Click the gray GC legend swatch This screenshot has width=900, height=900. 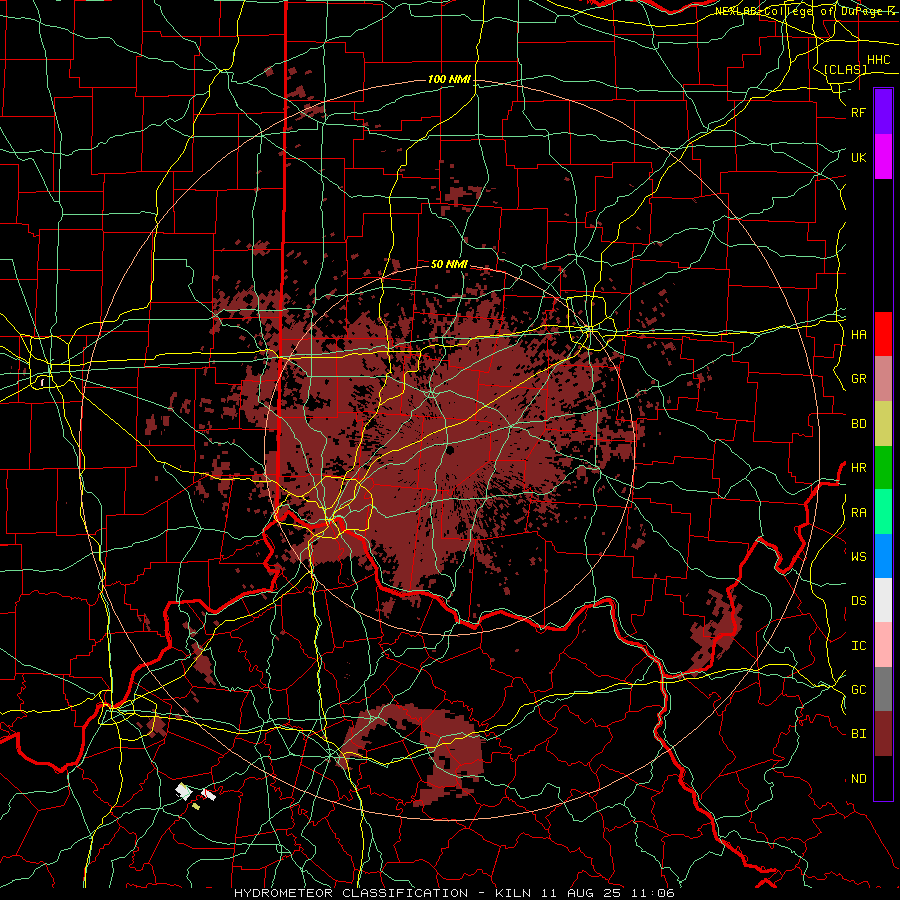click(883, 689)
